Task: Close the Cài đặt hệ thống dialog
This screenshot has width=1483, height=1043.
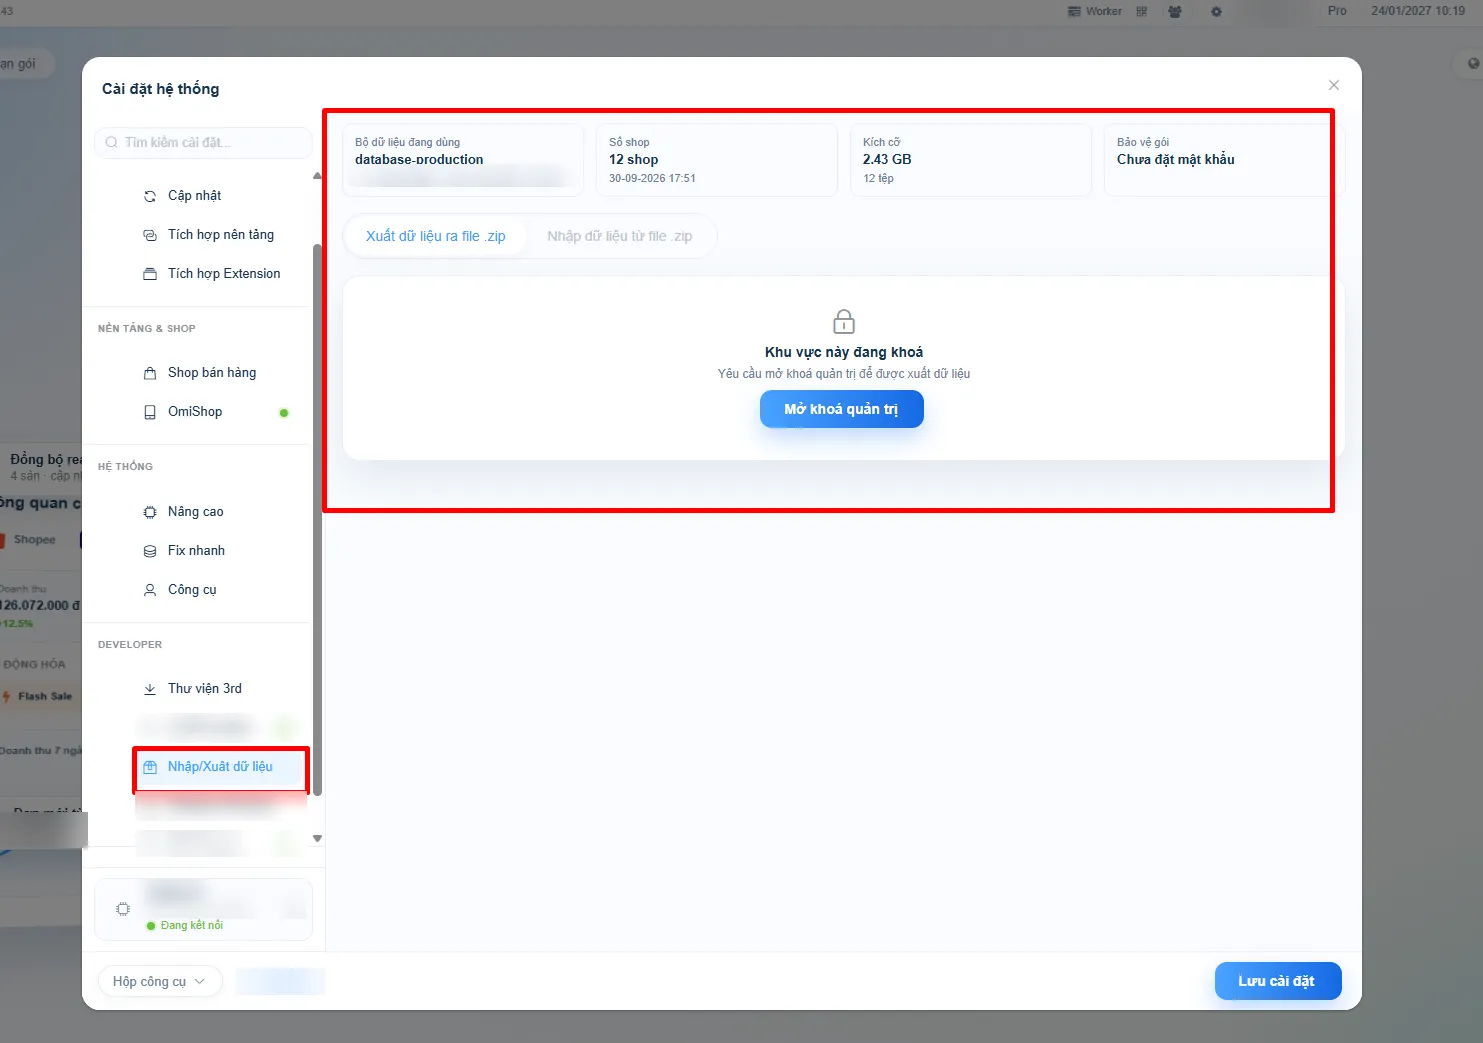Action: [1334, 85]
